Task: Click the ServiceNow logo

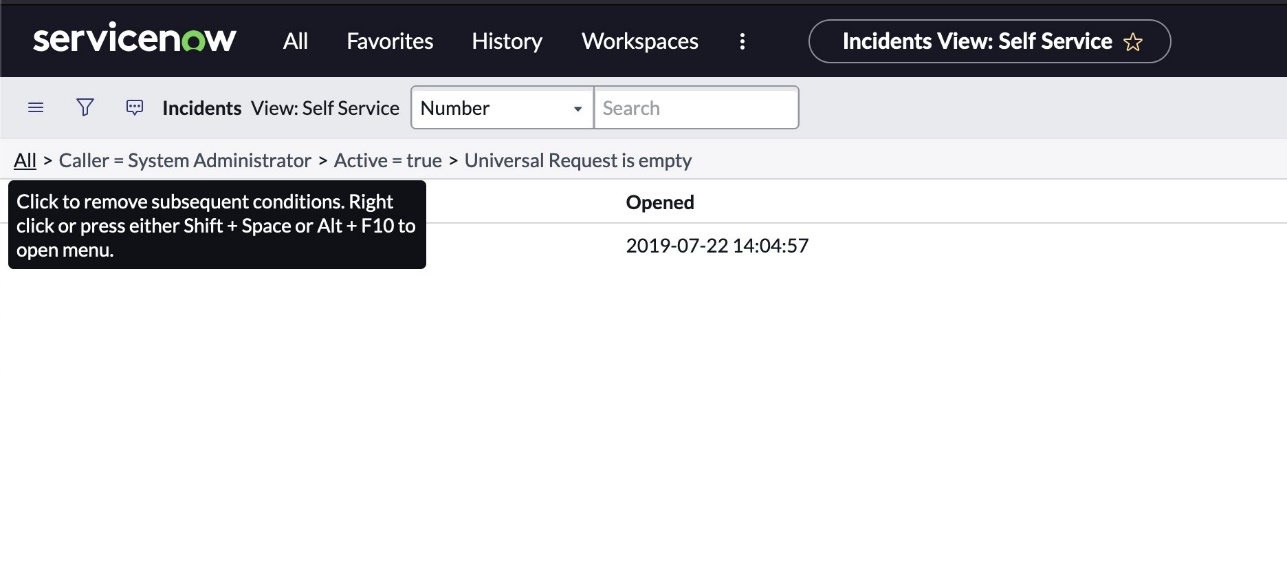Action: point(135,40)
